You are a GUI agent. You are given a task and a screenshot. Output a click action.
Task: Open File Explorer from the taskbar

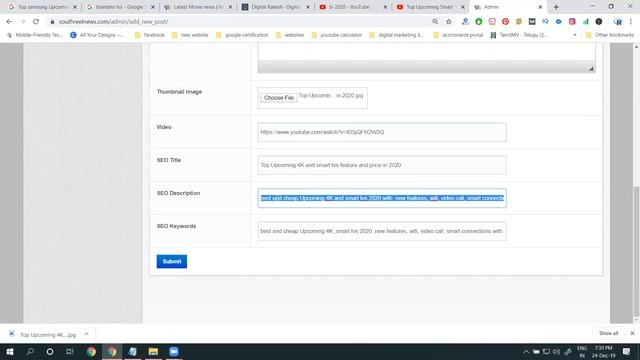153,351
